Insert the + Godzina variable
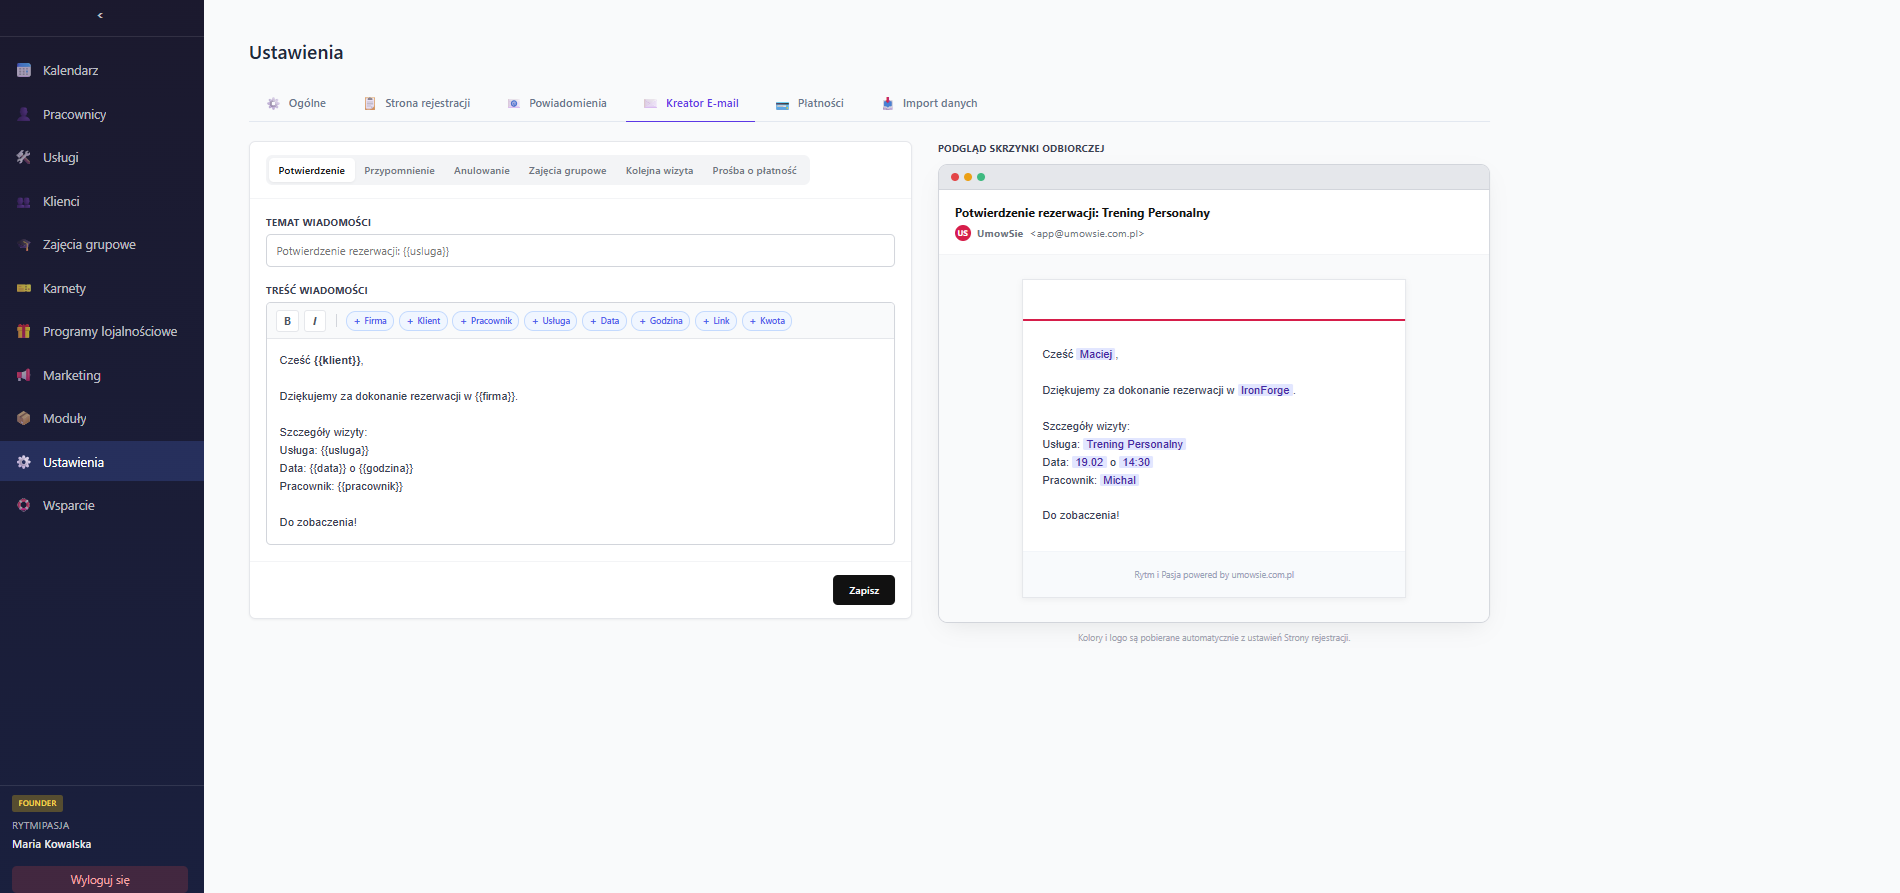 coord(661,321)
